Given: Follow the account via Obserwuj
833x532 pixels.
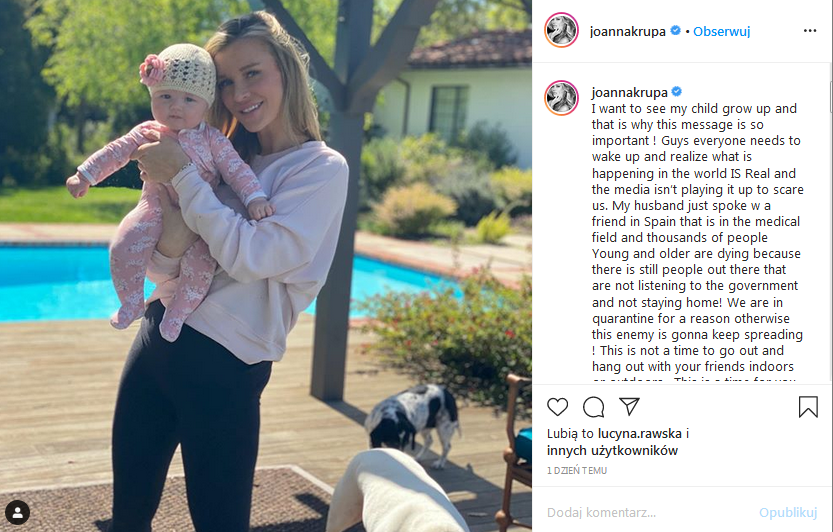Looking at the screenshot, I should pyautogui.click(x=721, y=31).
